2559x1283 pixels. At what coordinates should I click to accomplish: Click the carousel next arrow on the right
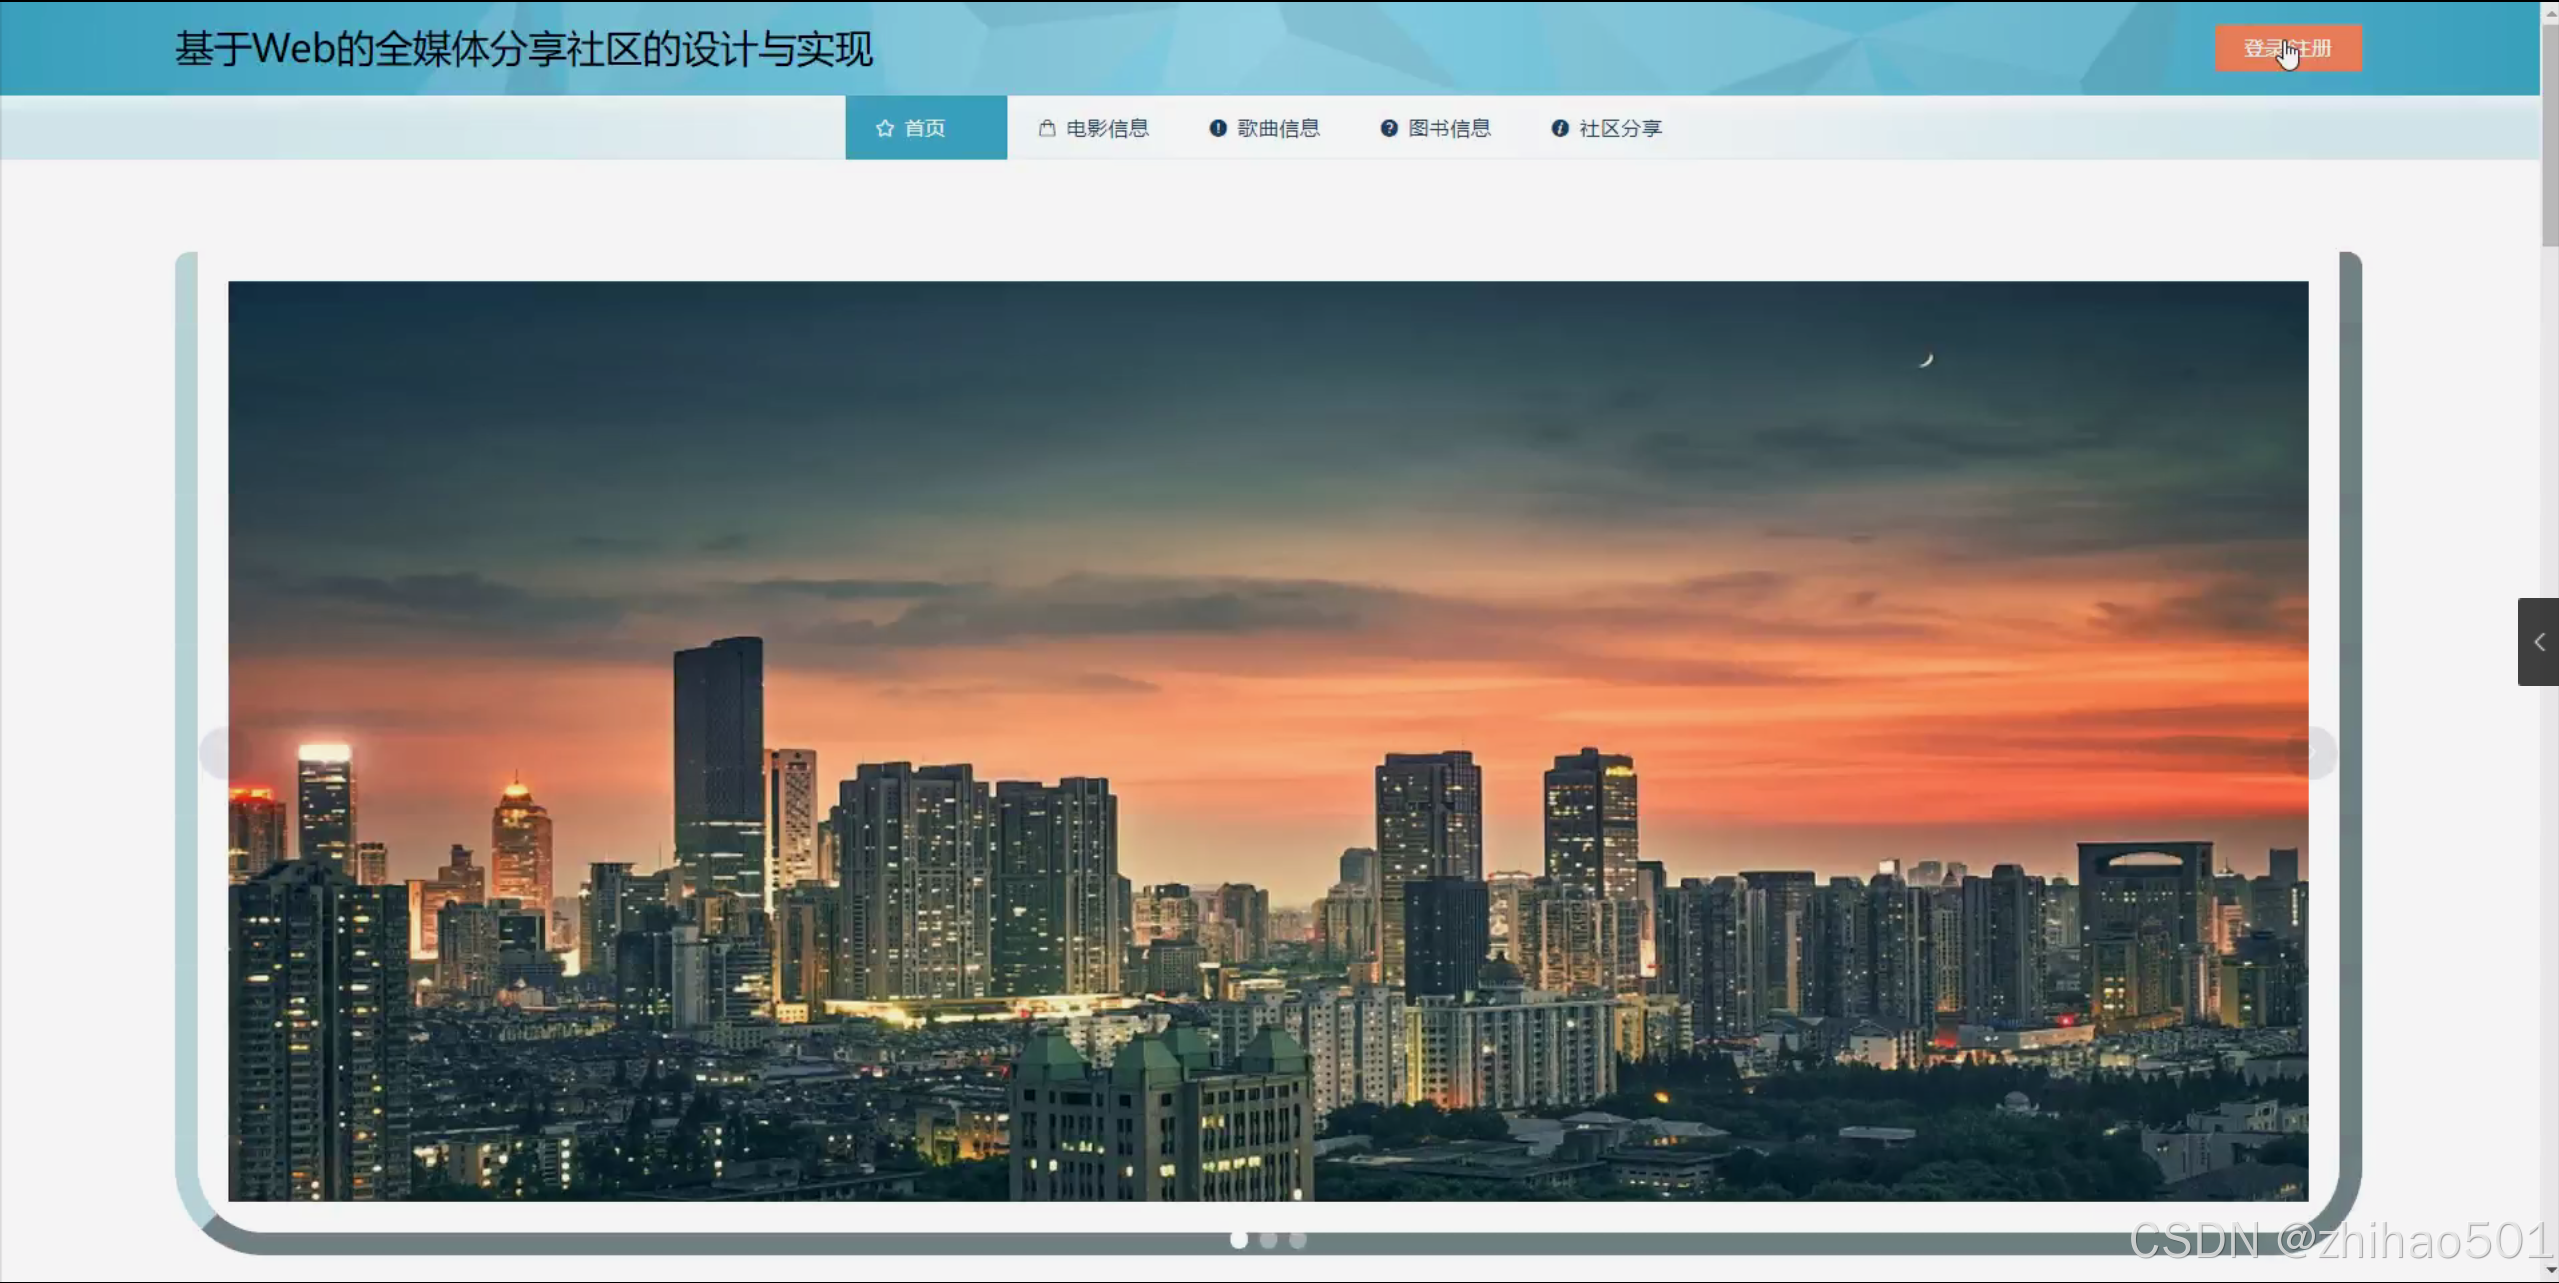click(2322, 753)
